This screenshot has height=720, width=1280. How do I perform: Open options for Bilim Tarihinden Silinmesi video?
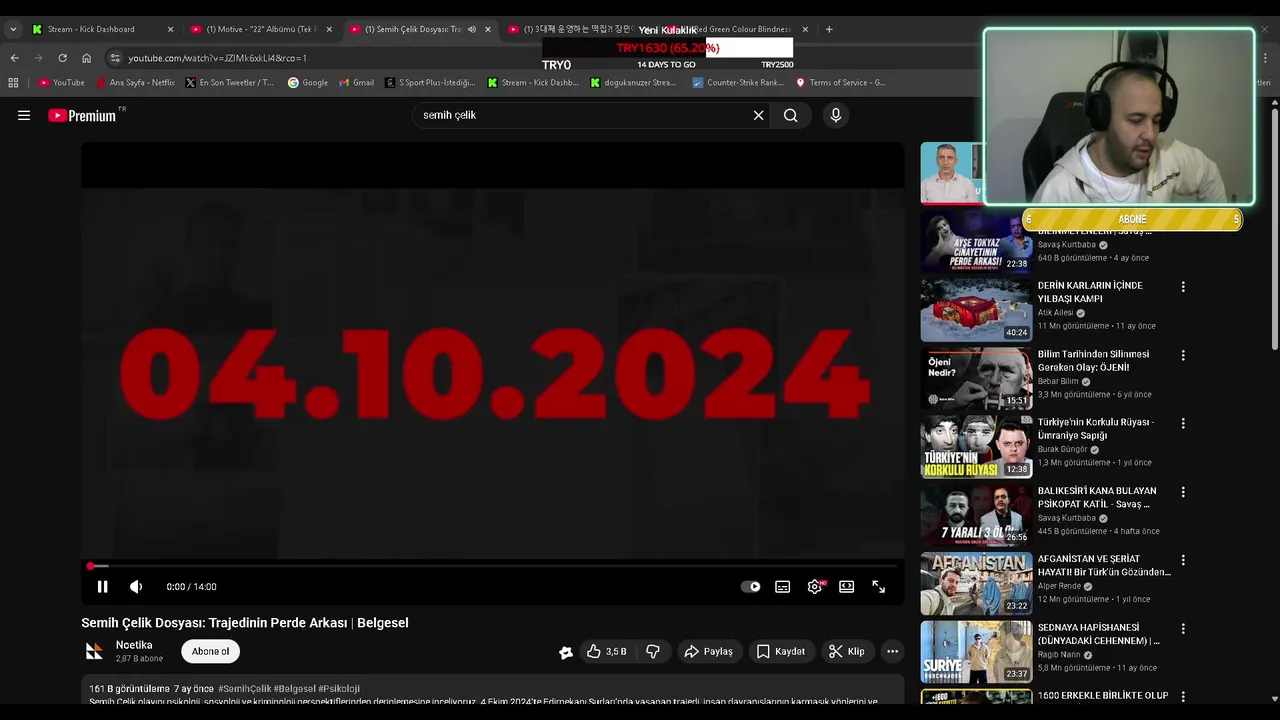tap(1183, 355)
